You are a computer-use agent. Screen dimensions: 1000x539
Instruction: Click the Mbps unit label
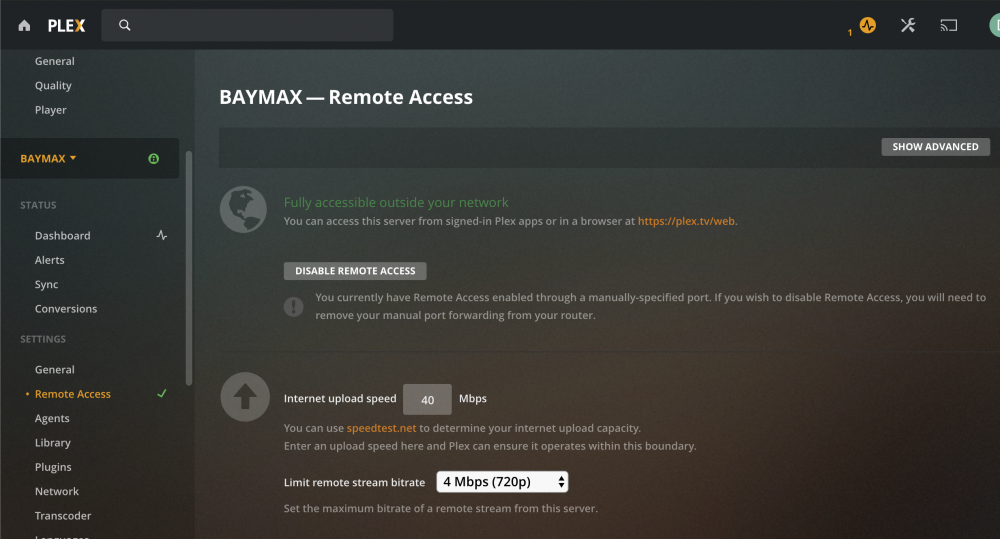pyautogui.click(x=473, y=399)
